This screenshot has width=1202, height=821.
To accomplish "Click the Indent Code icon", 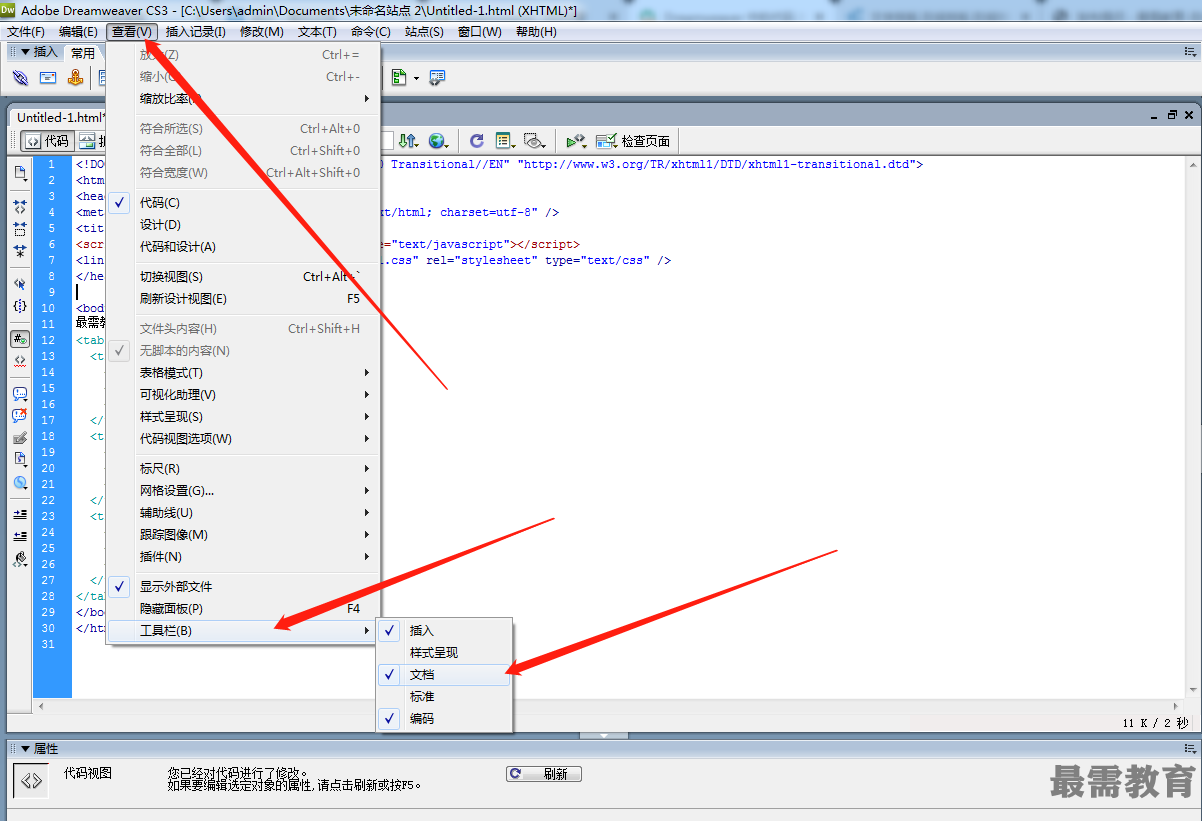I will 20,514.
